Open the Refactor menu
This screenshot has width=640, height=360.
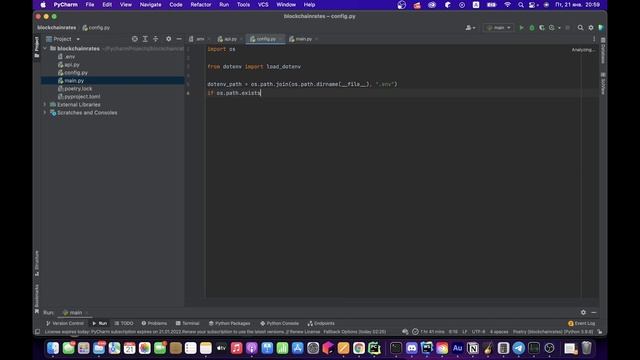point(201,5)
